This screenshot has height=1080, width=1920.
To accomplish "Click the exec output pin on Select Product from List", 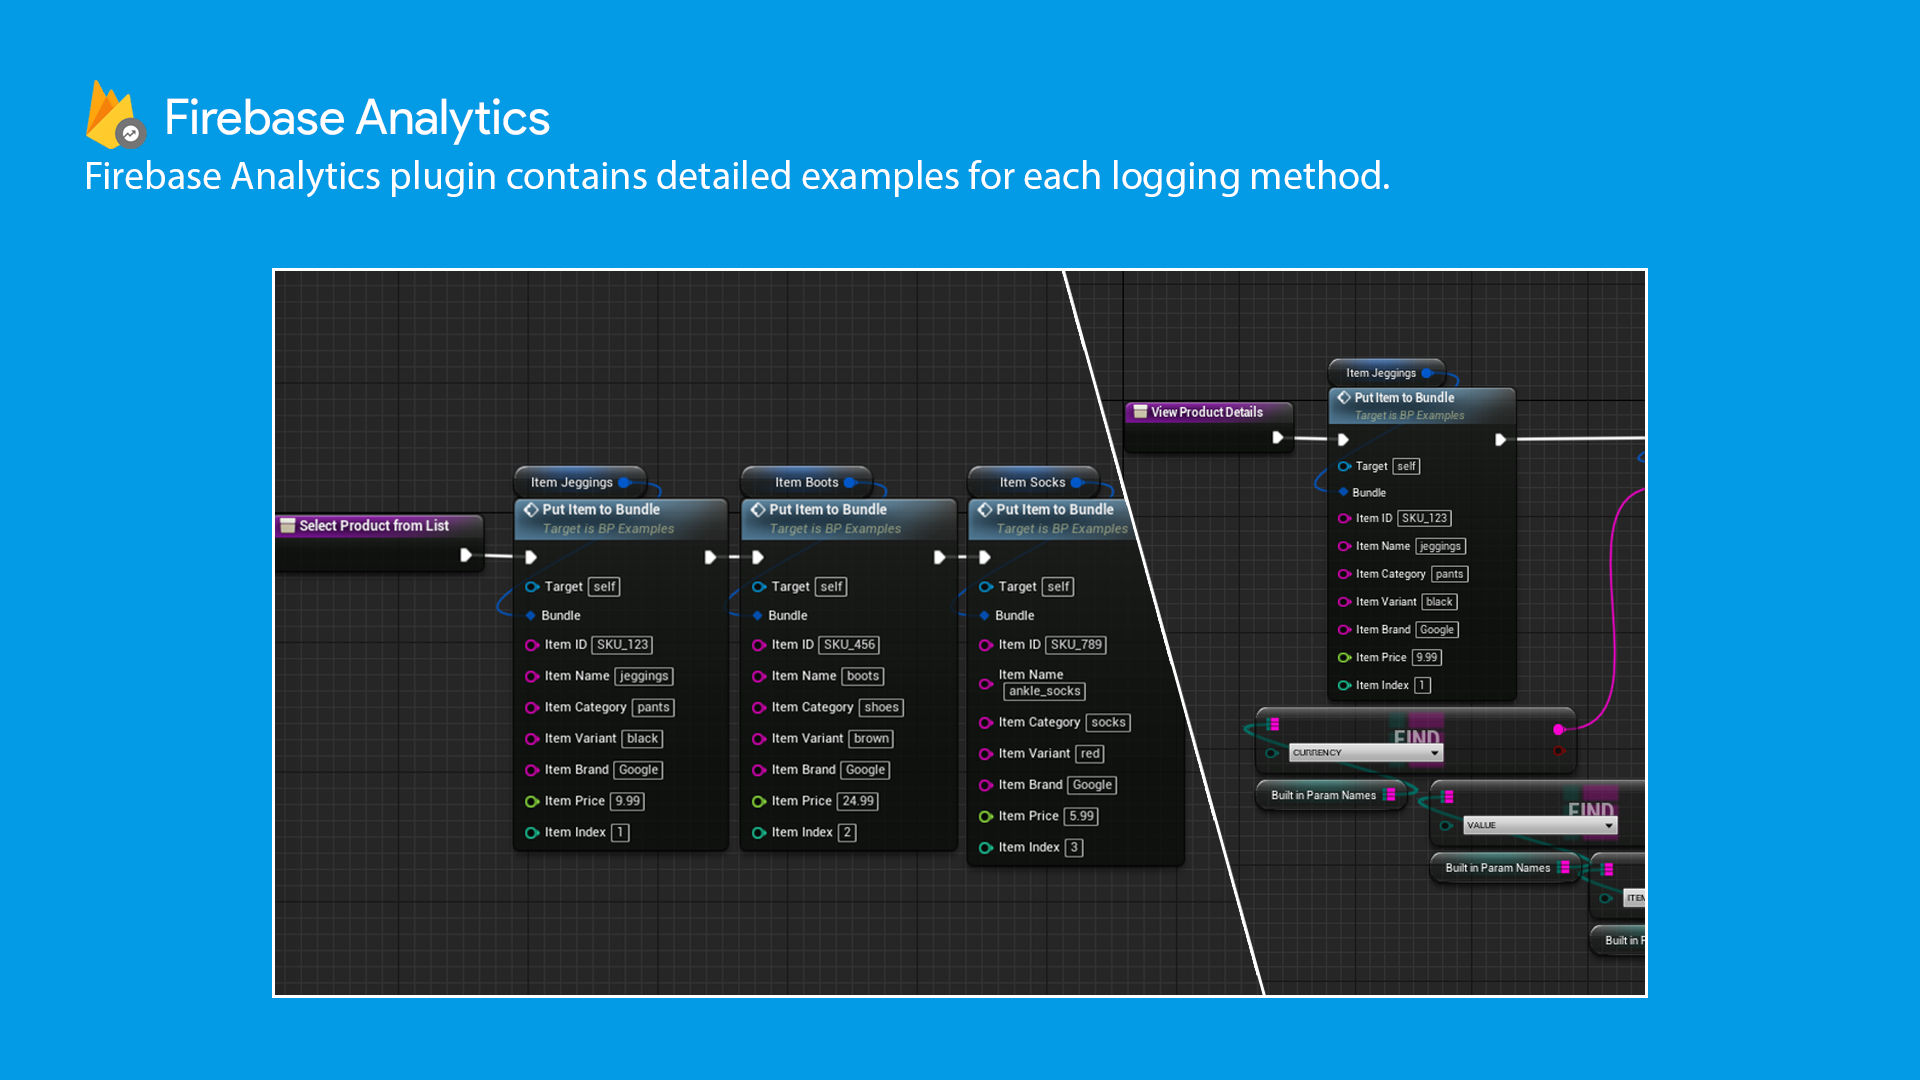I will 466,557.
